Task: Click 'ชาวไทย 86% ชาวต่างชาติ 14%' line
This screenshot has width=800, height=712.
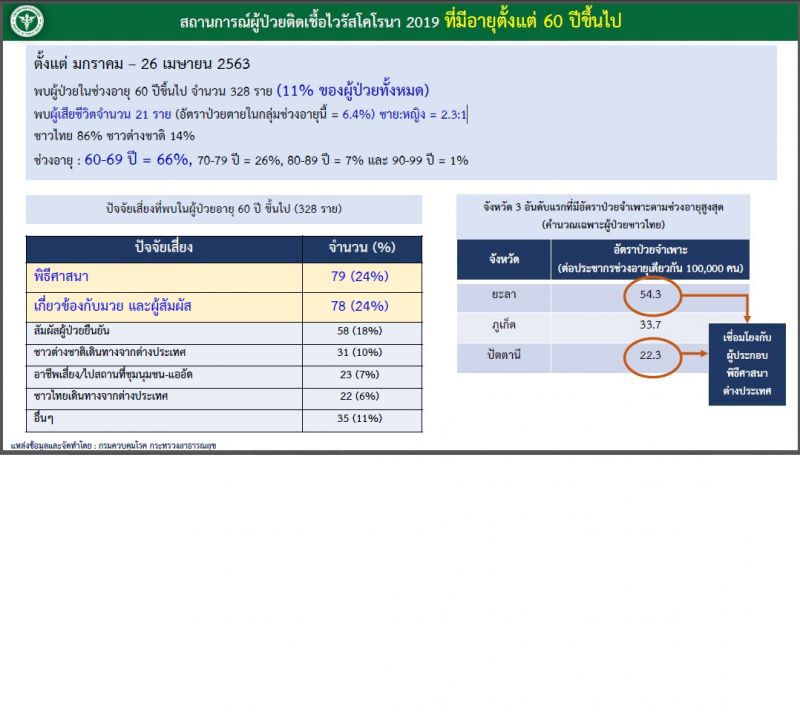Action: pyautogui.click(x=114, y=136)
